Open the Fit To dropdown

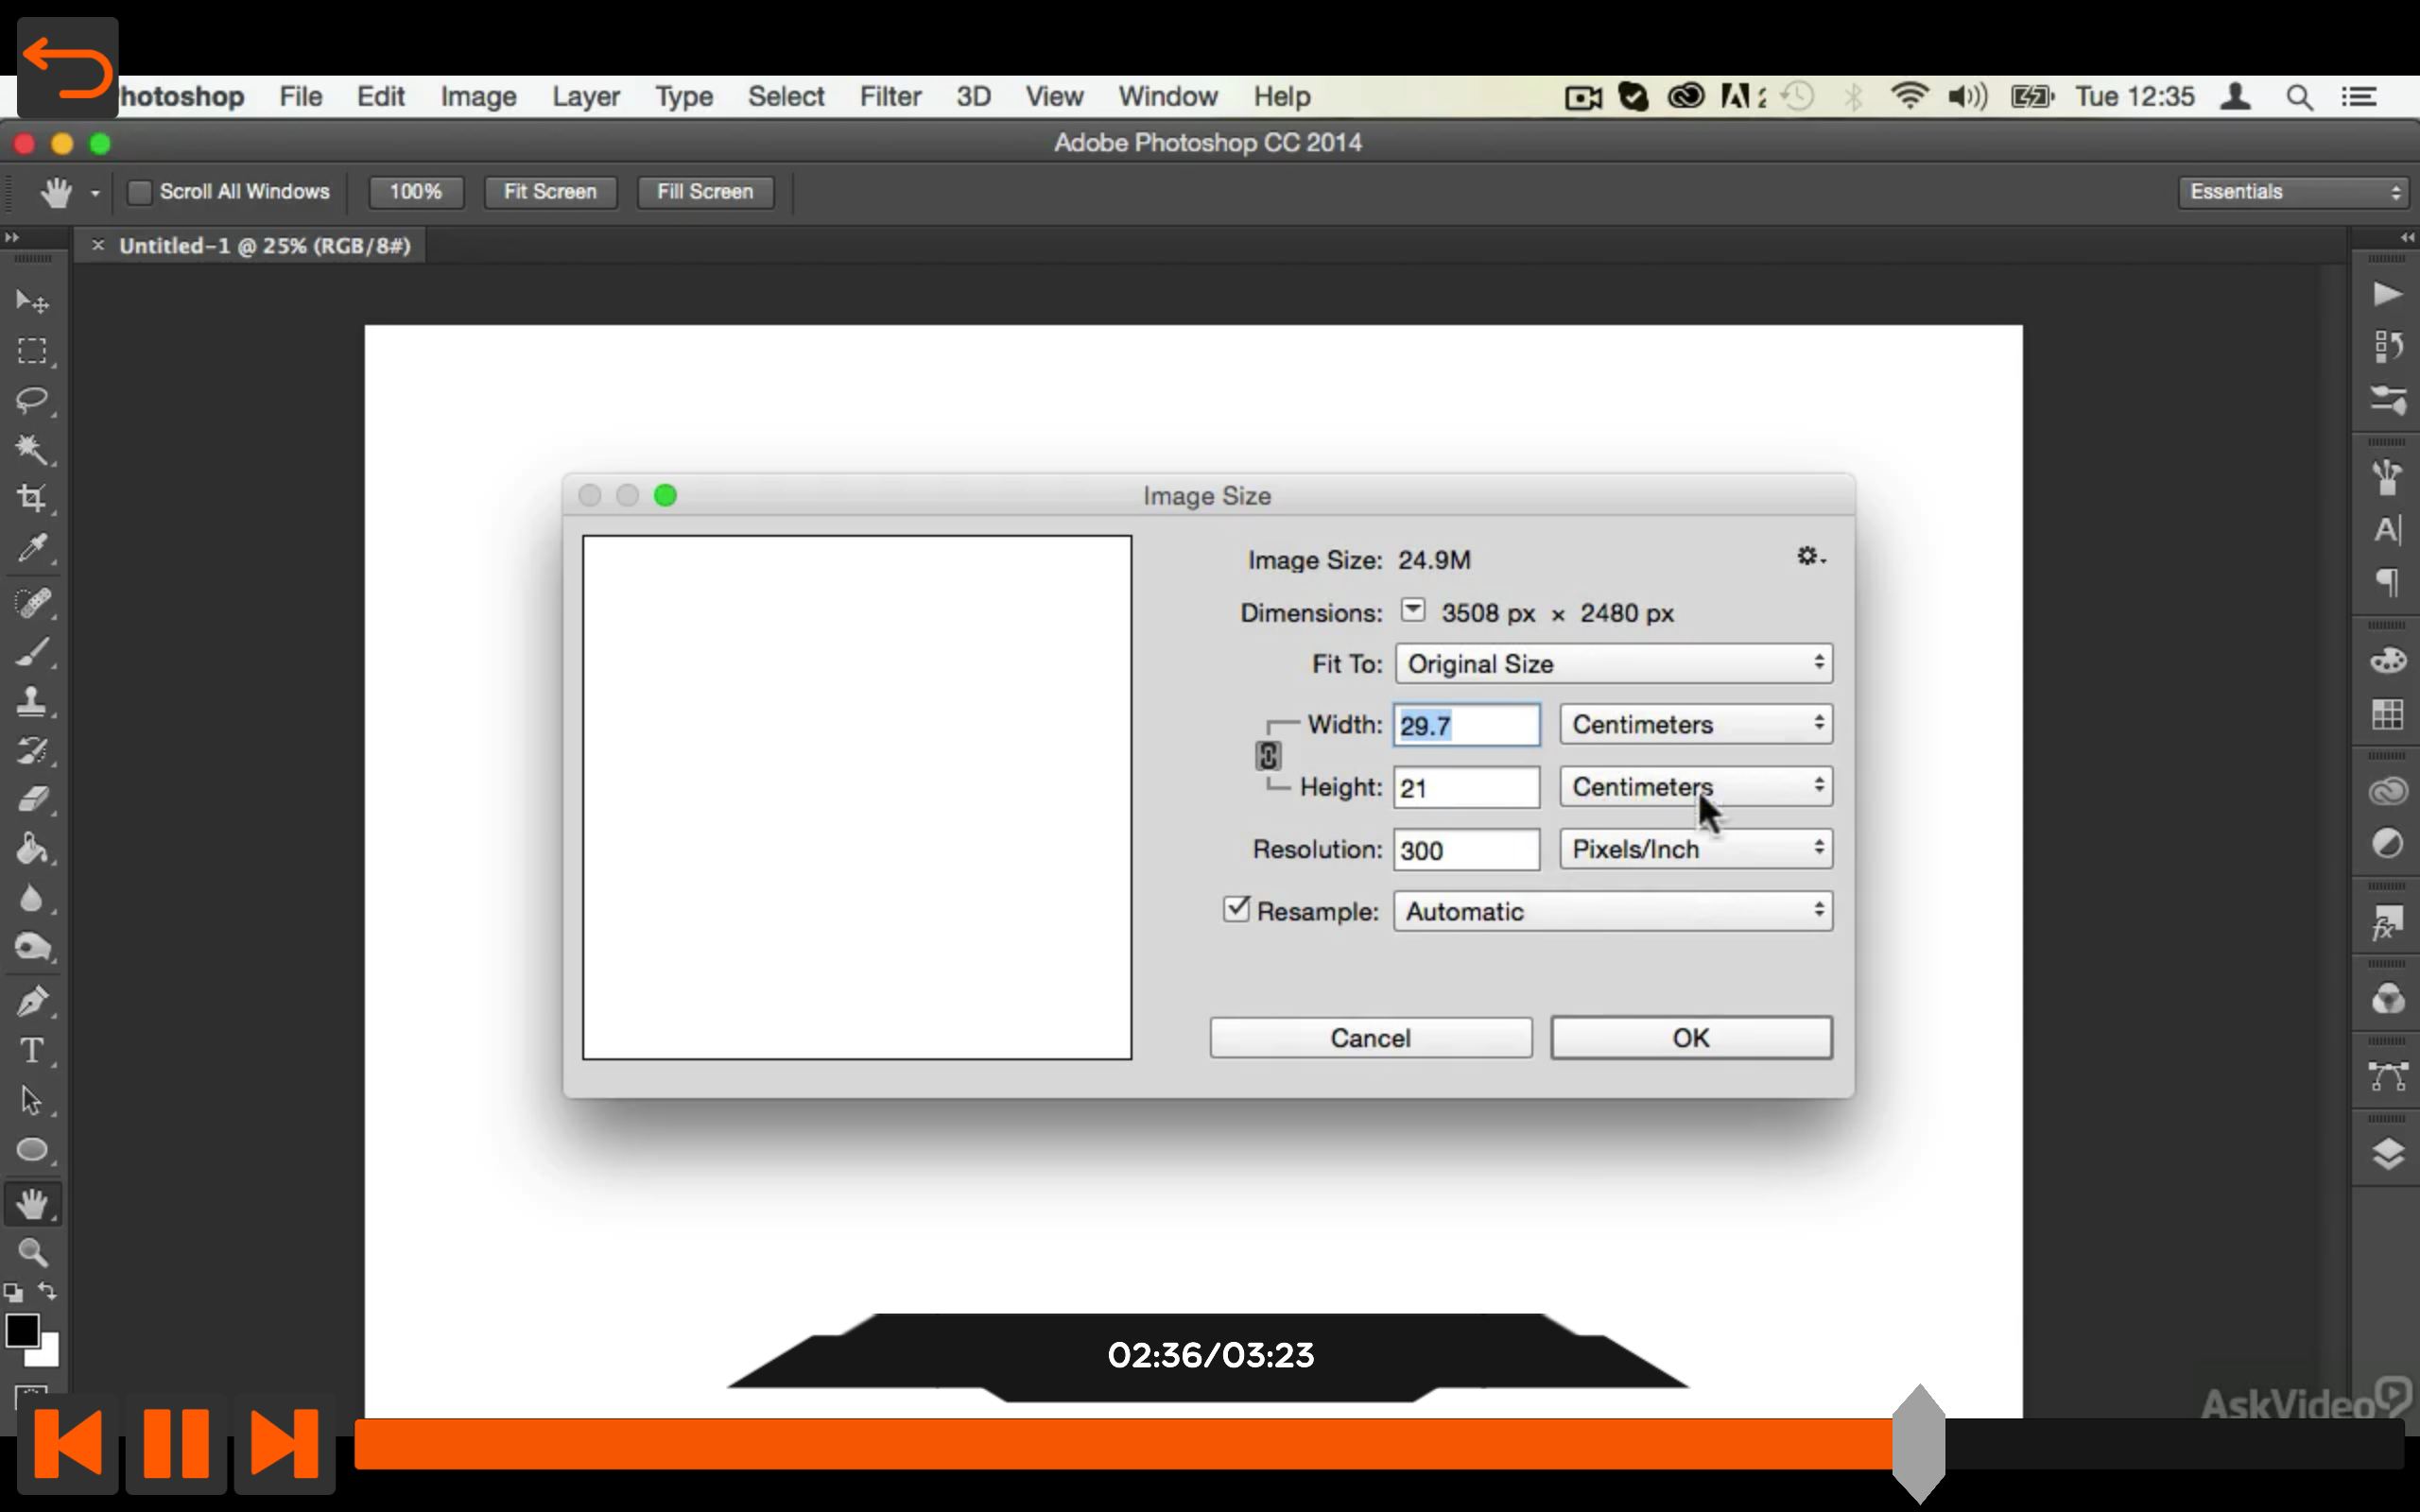coord(1613,664)
